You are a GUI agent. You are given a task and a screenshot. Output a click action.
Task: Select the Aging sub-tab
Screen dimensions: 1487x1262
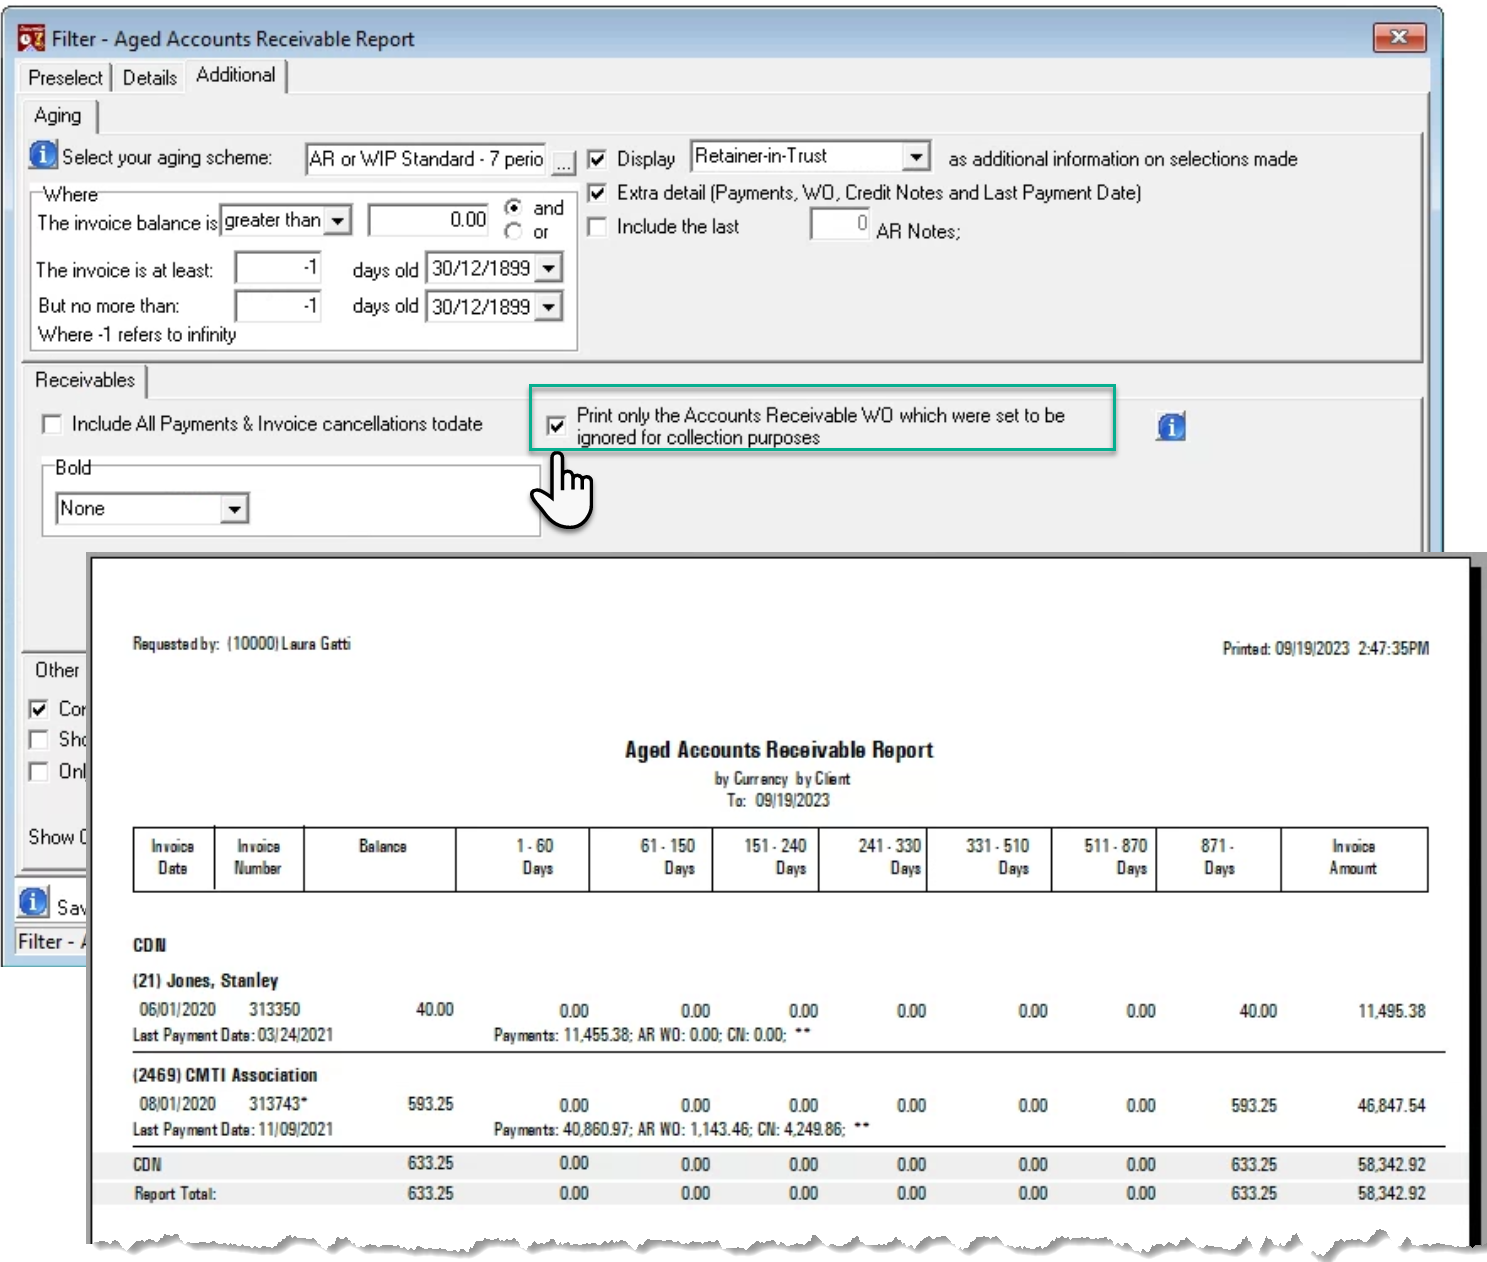(x=58, y=115)
